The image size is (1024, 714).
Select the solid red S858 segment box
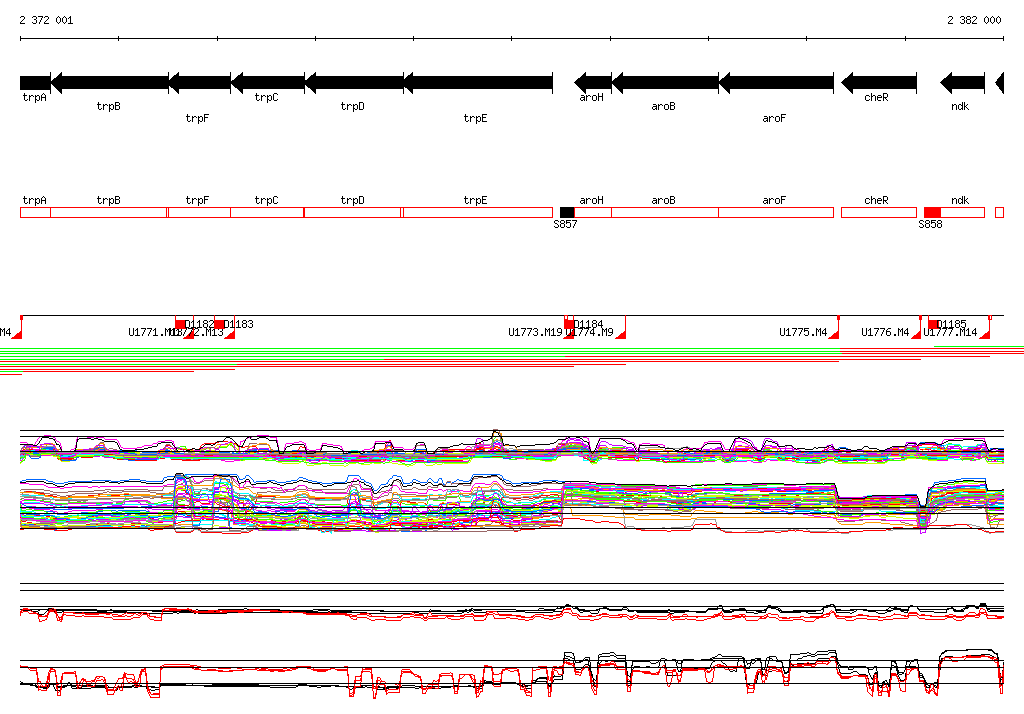(933, 212)
